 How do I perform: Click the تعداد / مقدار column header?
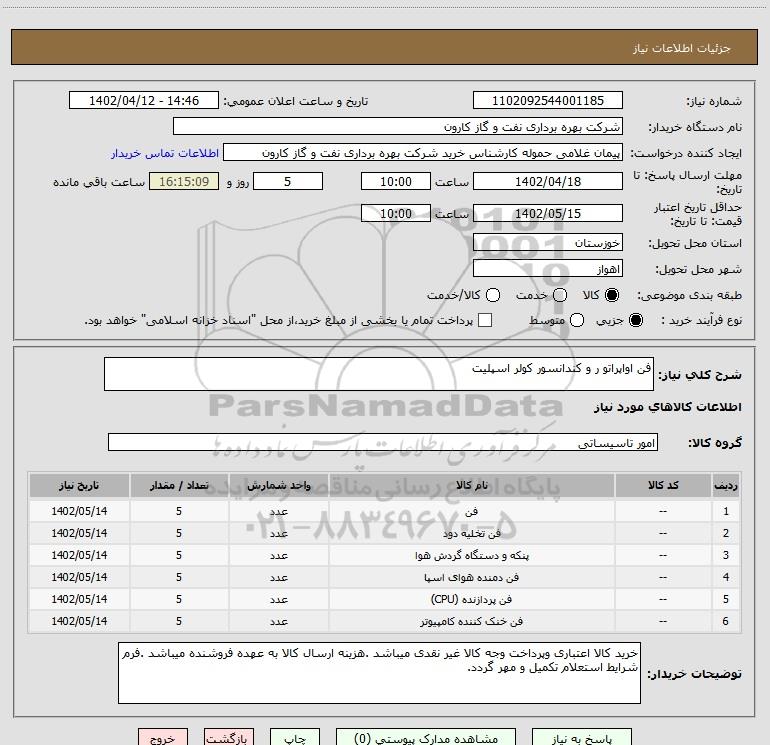click(x=179, y=485)
